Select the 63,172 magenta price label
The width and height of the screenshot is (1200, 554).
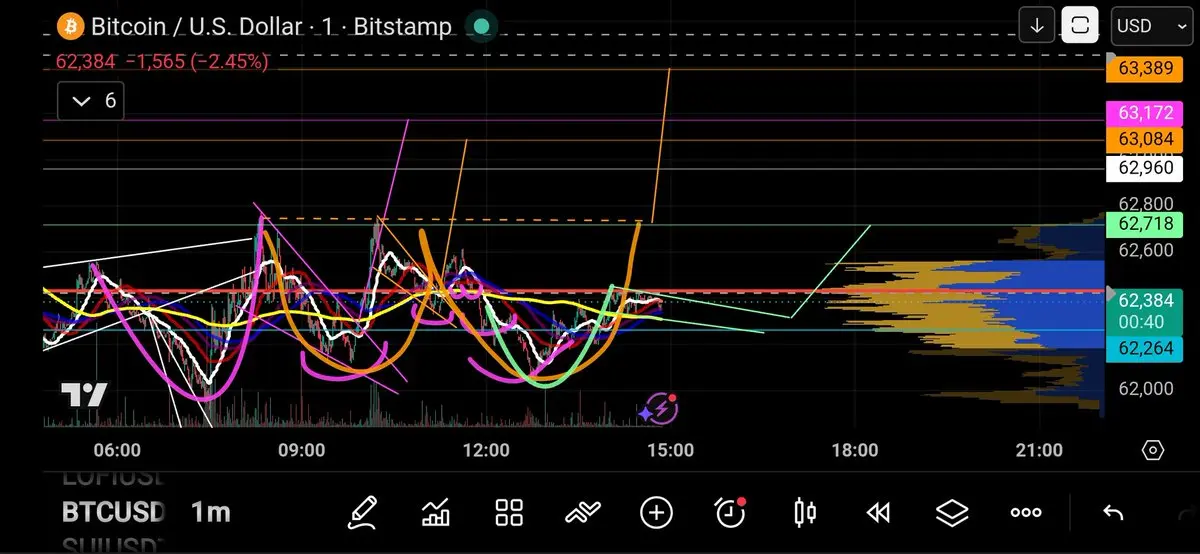[1145, 113]
